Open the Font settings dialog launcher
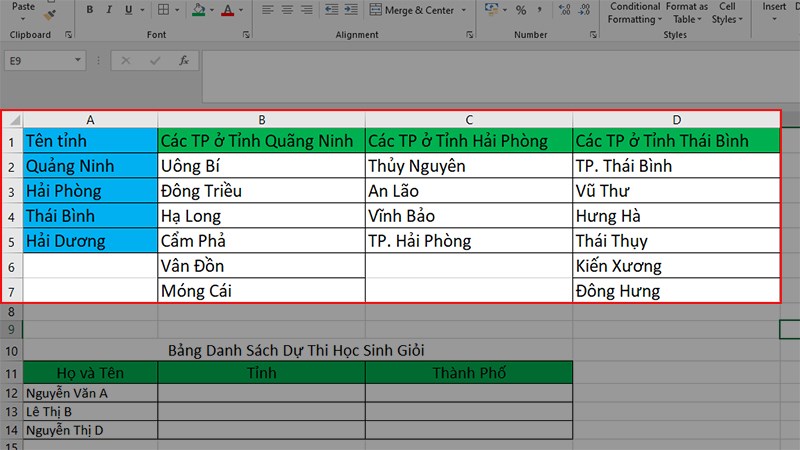The height and width of the screenshot is (450, 800). click(x=246, y=35)
